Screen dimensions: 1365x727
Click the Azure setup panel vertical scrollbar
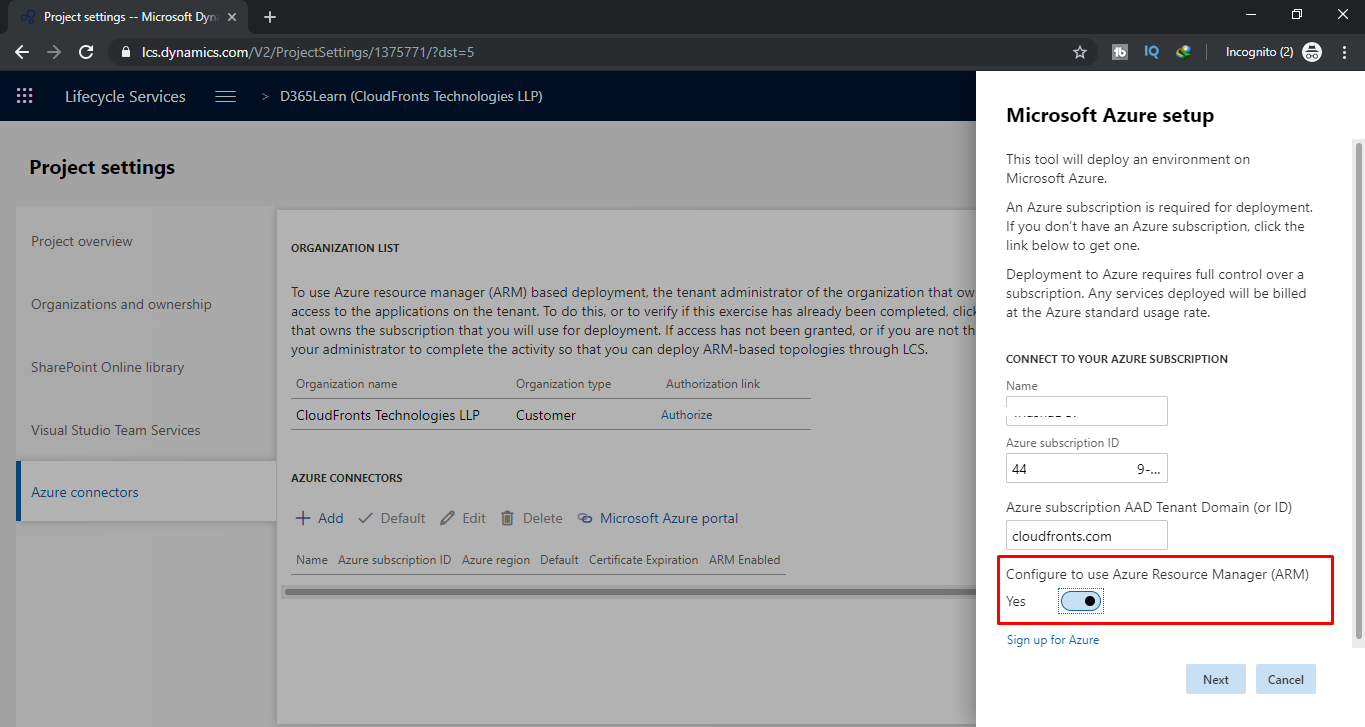coord(1358,390)
